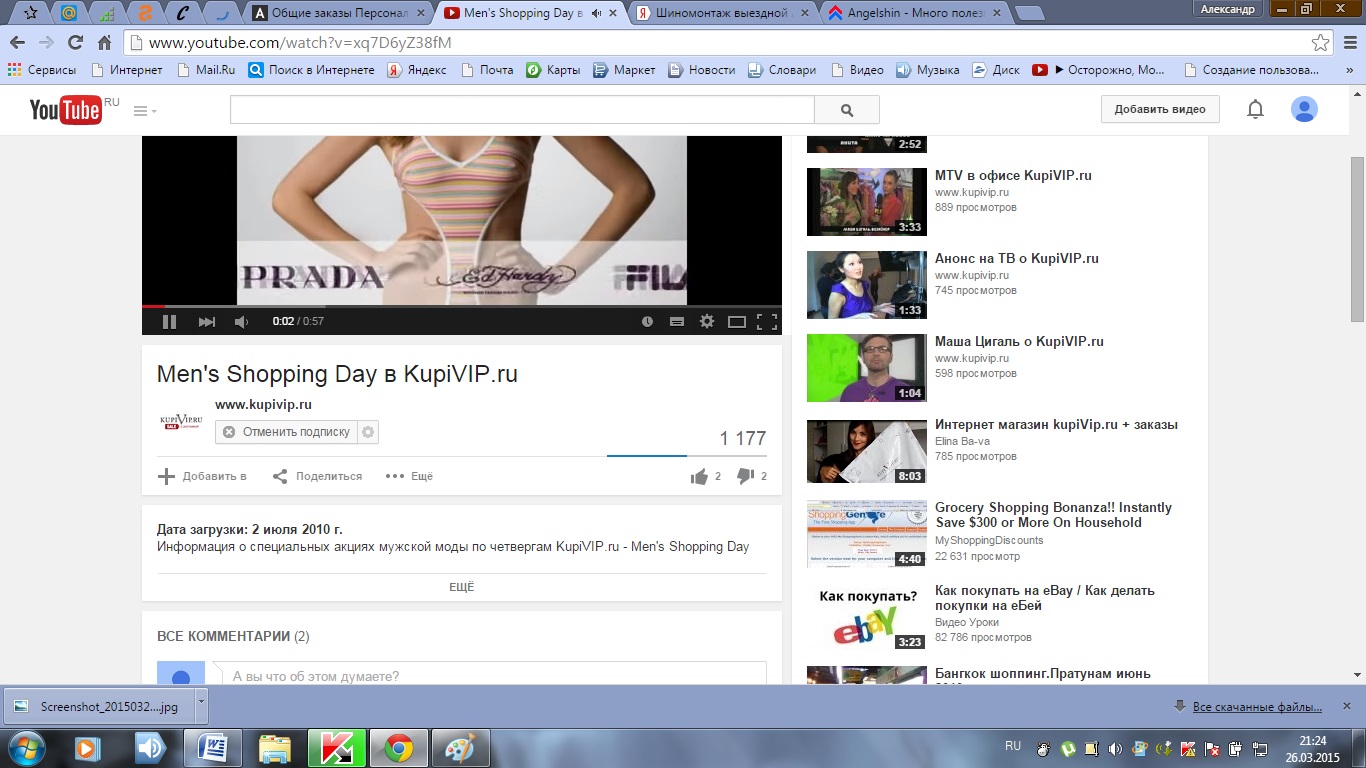Click the Добавить в button
Image resolution: width=1366 pixels, height=768 pixels.
[x=203, y=476]
